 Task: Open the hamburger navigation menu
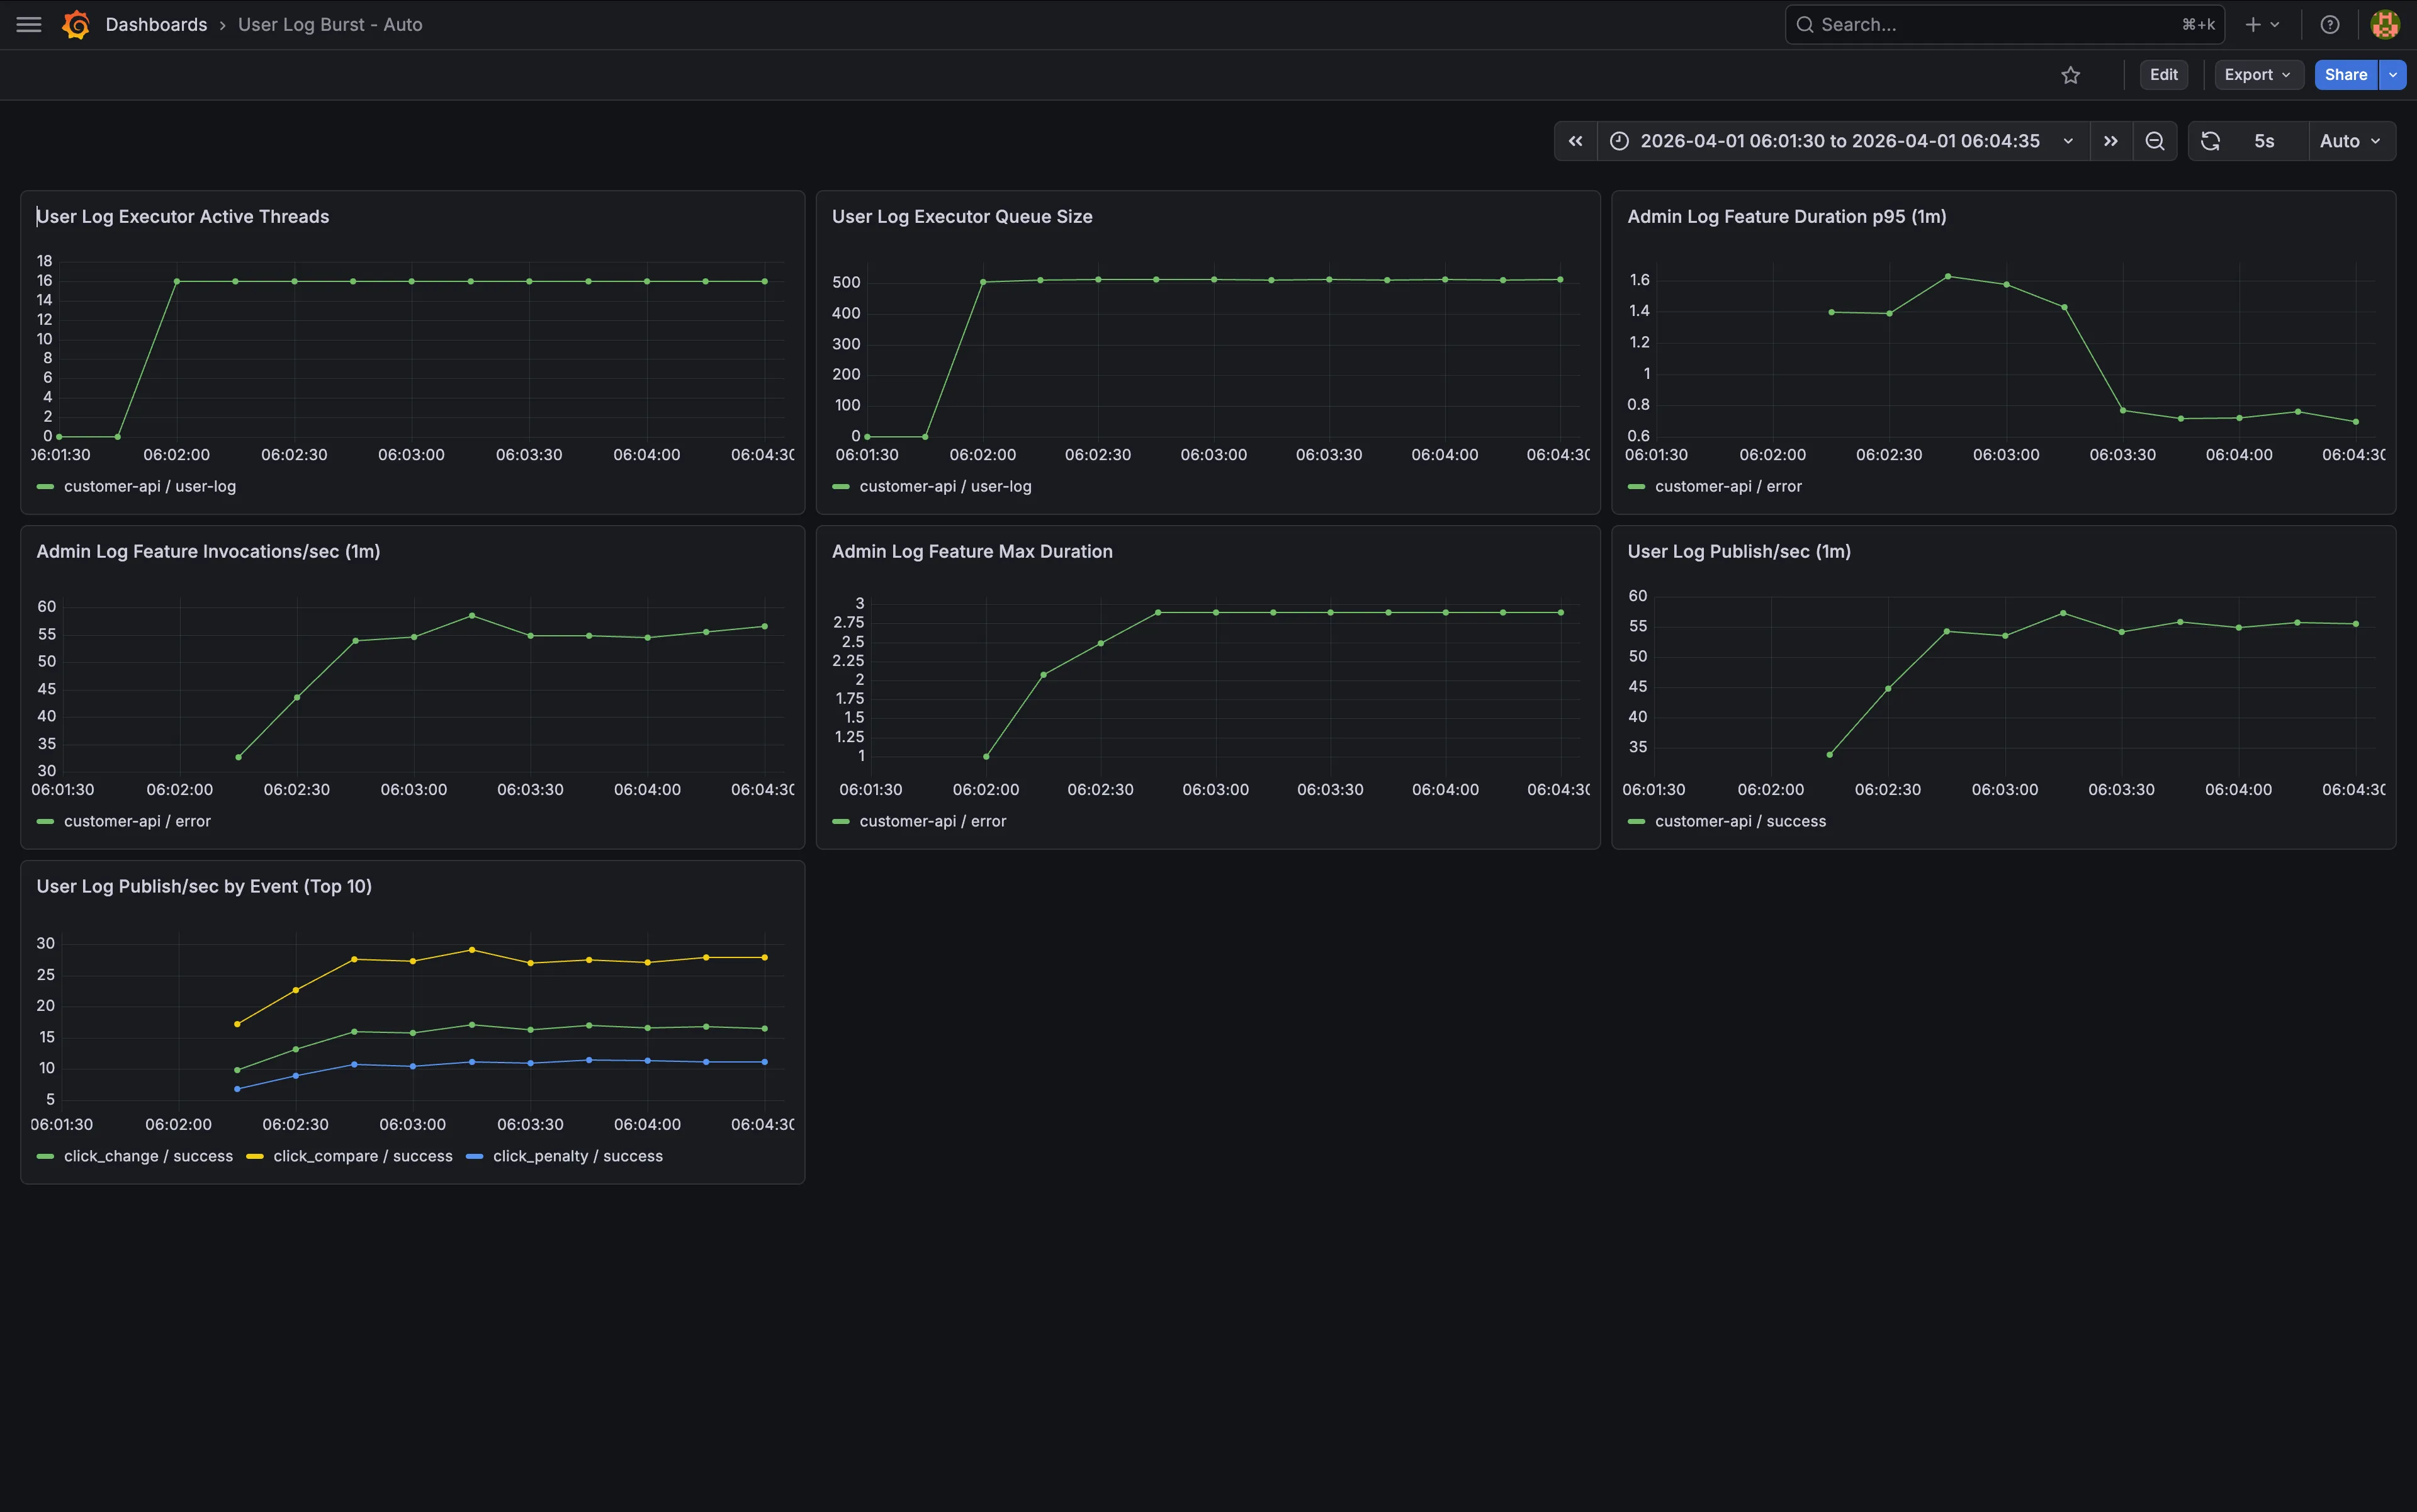(x=29, y=25)
